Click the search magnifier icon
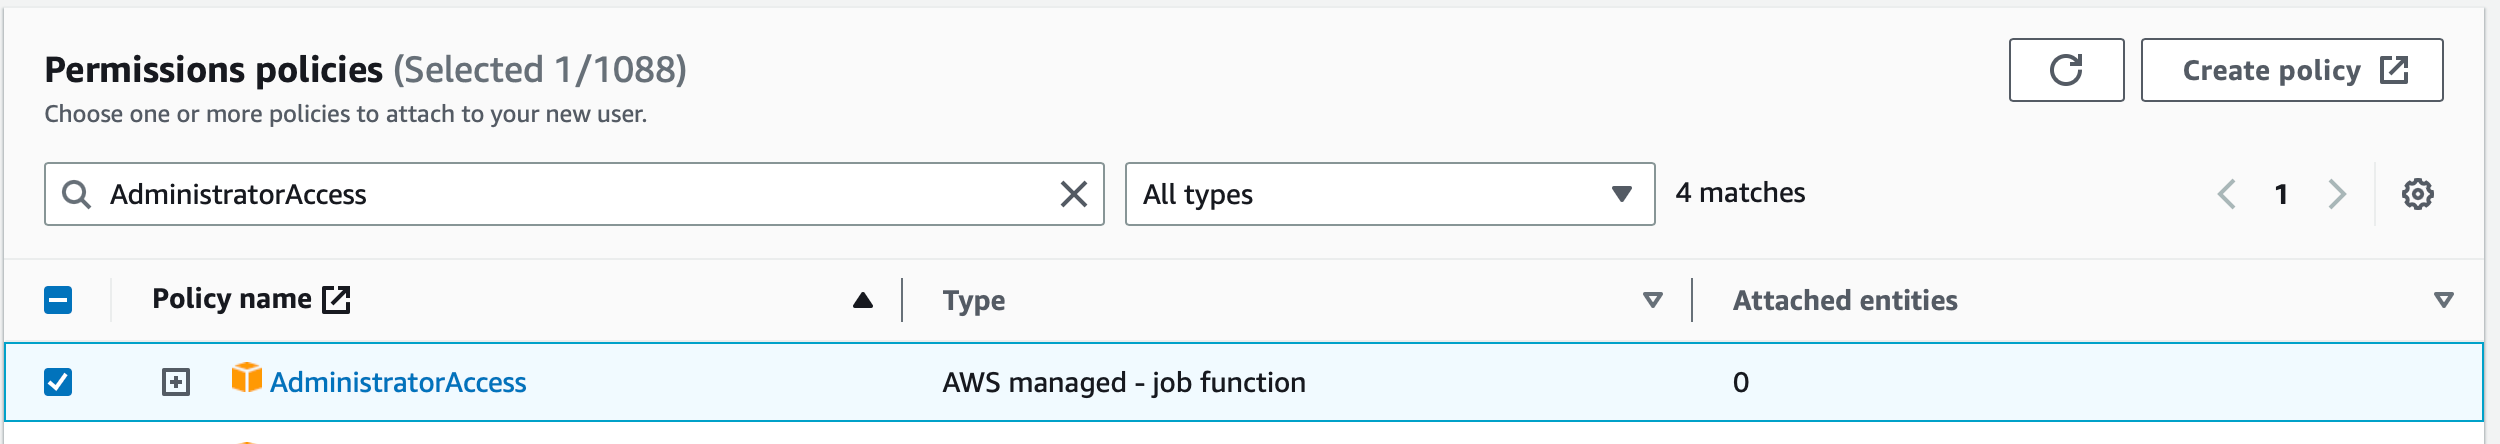 click(x=76, y=194)
